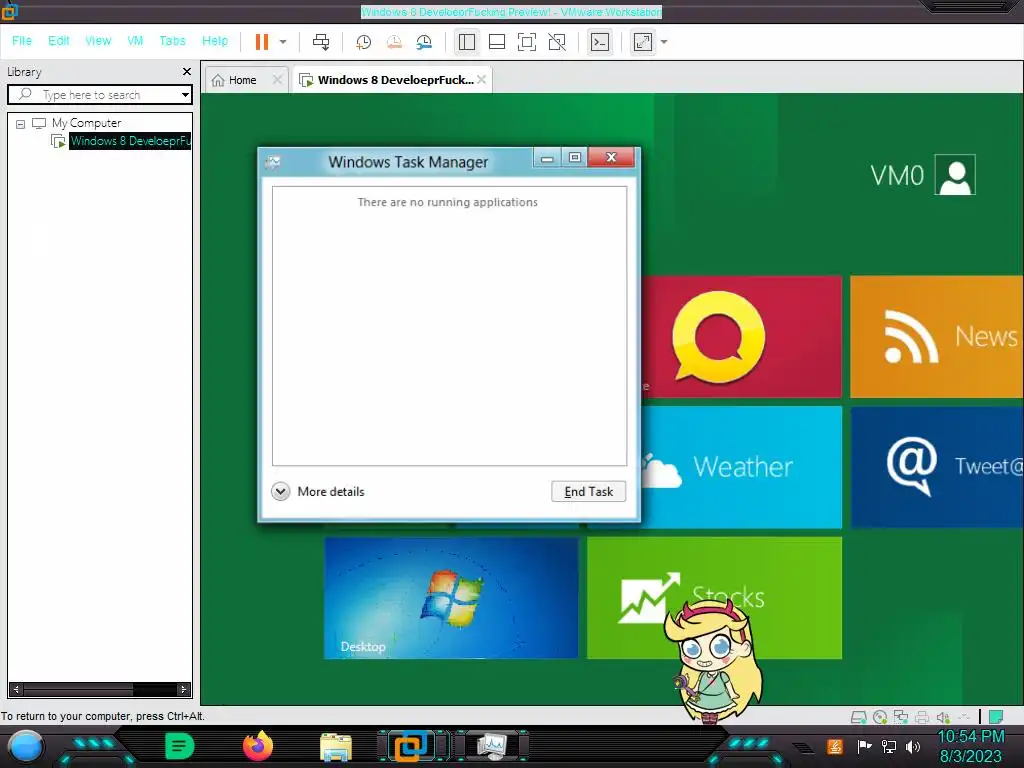The image size is (1024, 768).
Task: Click VMware Workstation taskbar button
Action: pos(413,746)
